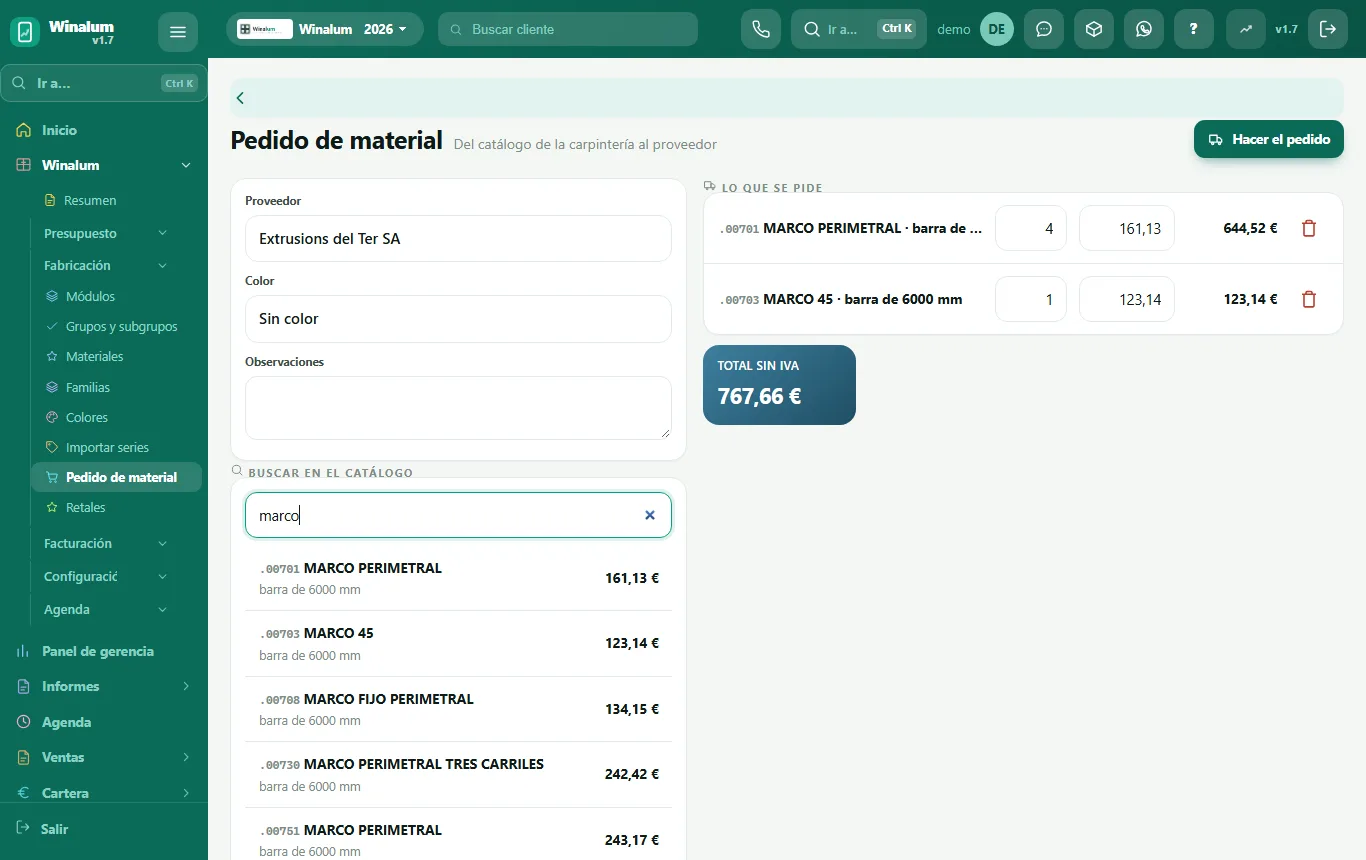Expand the Presupuesto submenu
This screenshot has height=860, width=1366.
[163, 233]
